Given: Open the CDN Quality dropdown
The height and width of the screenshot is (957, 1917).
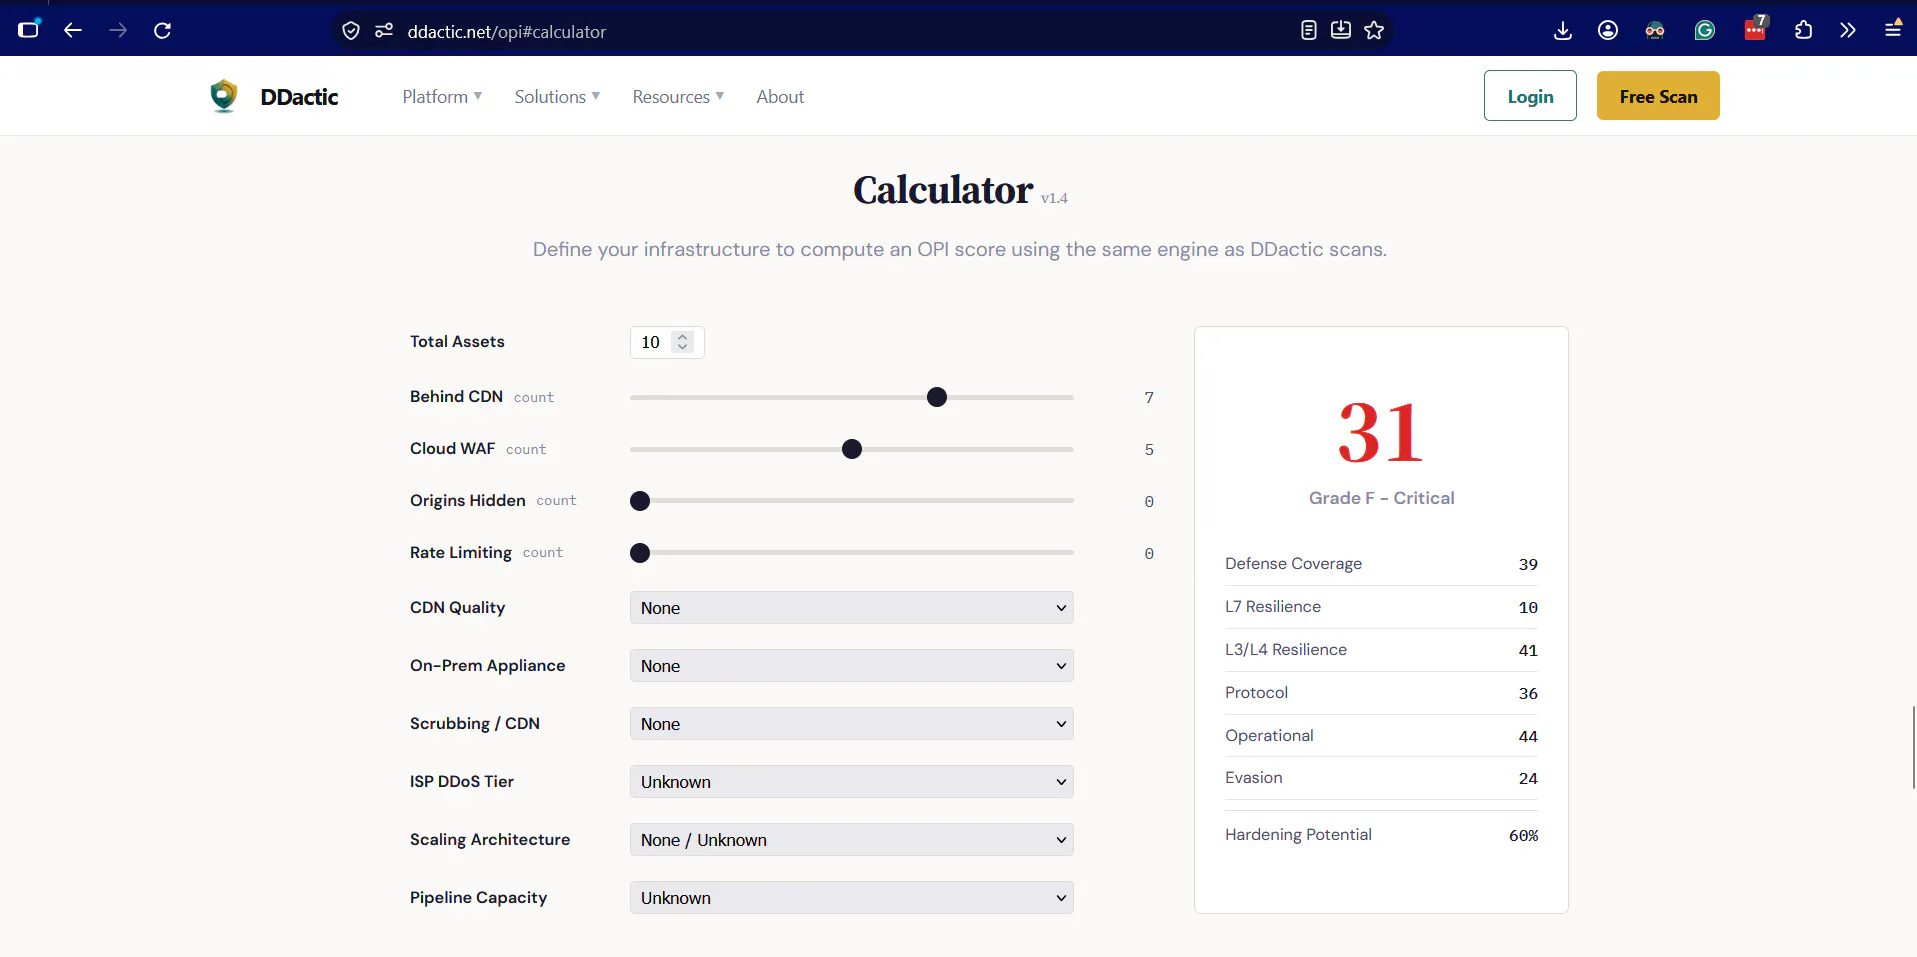Looking at the screenshot, I should point(851,608).
